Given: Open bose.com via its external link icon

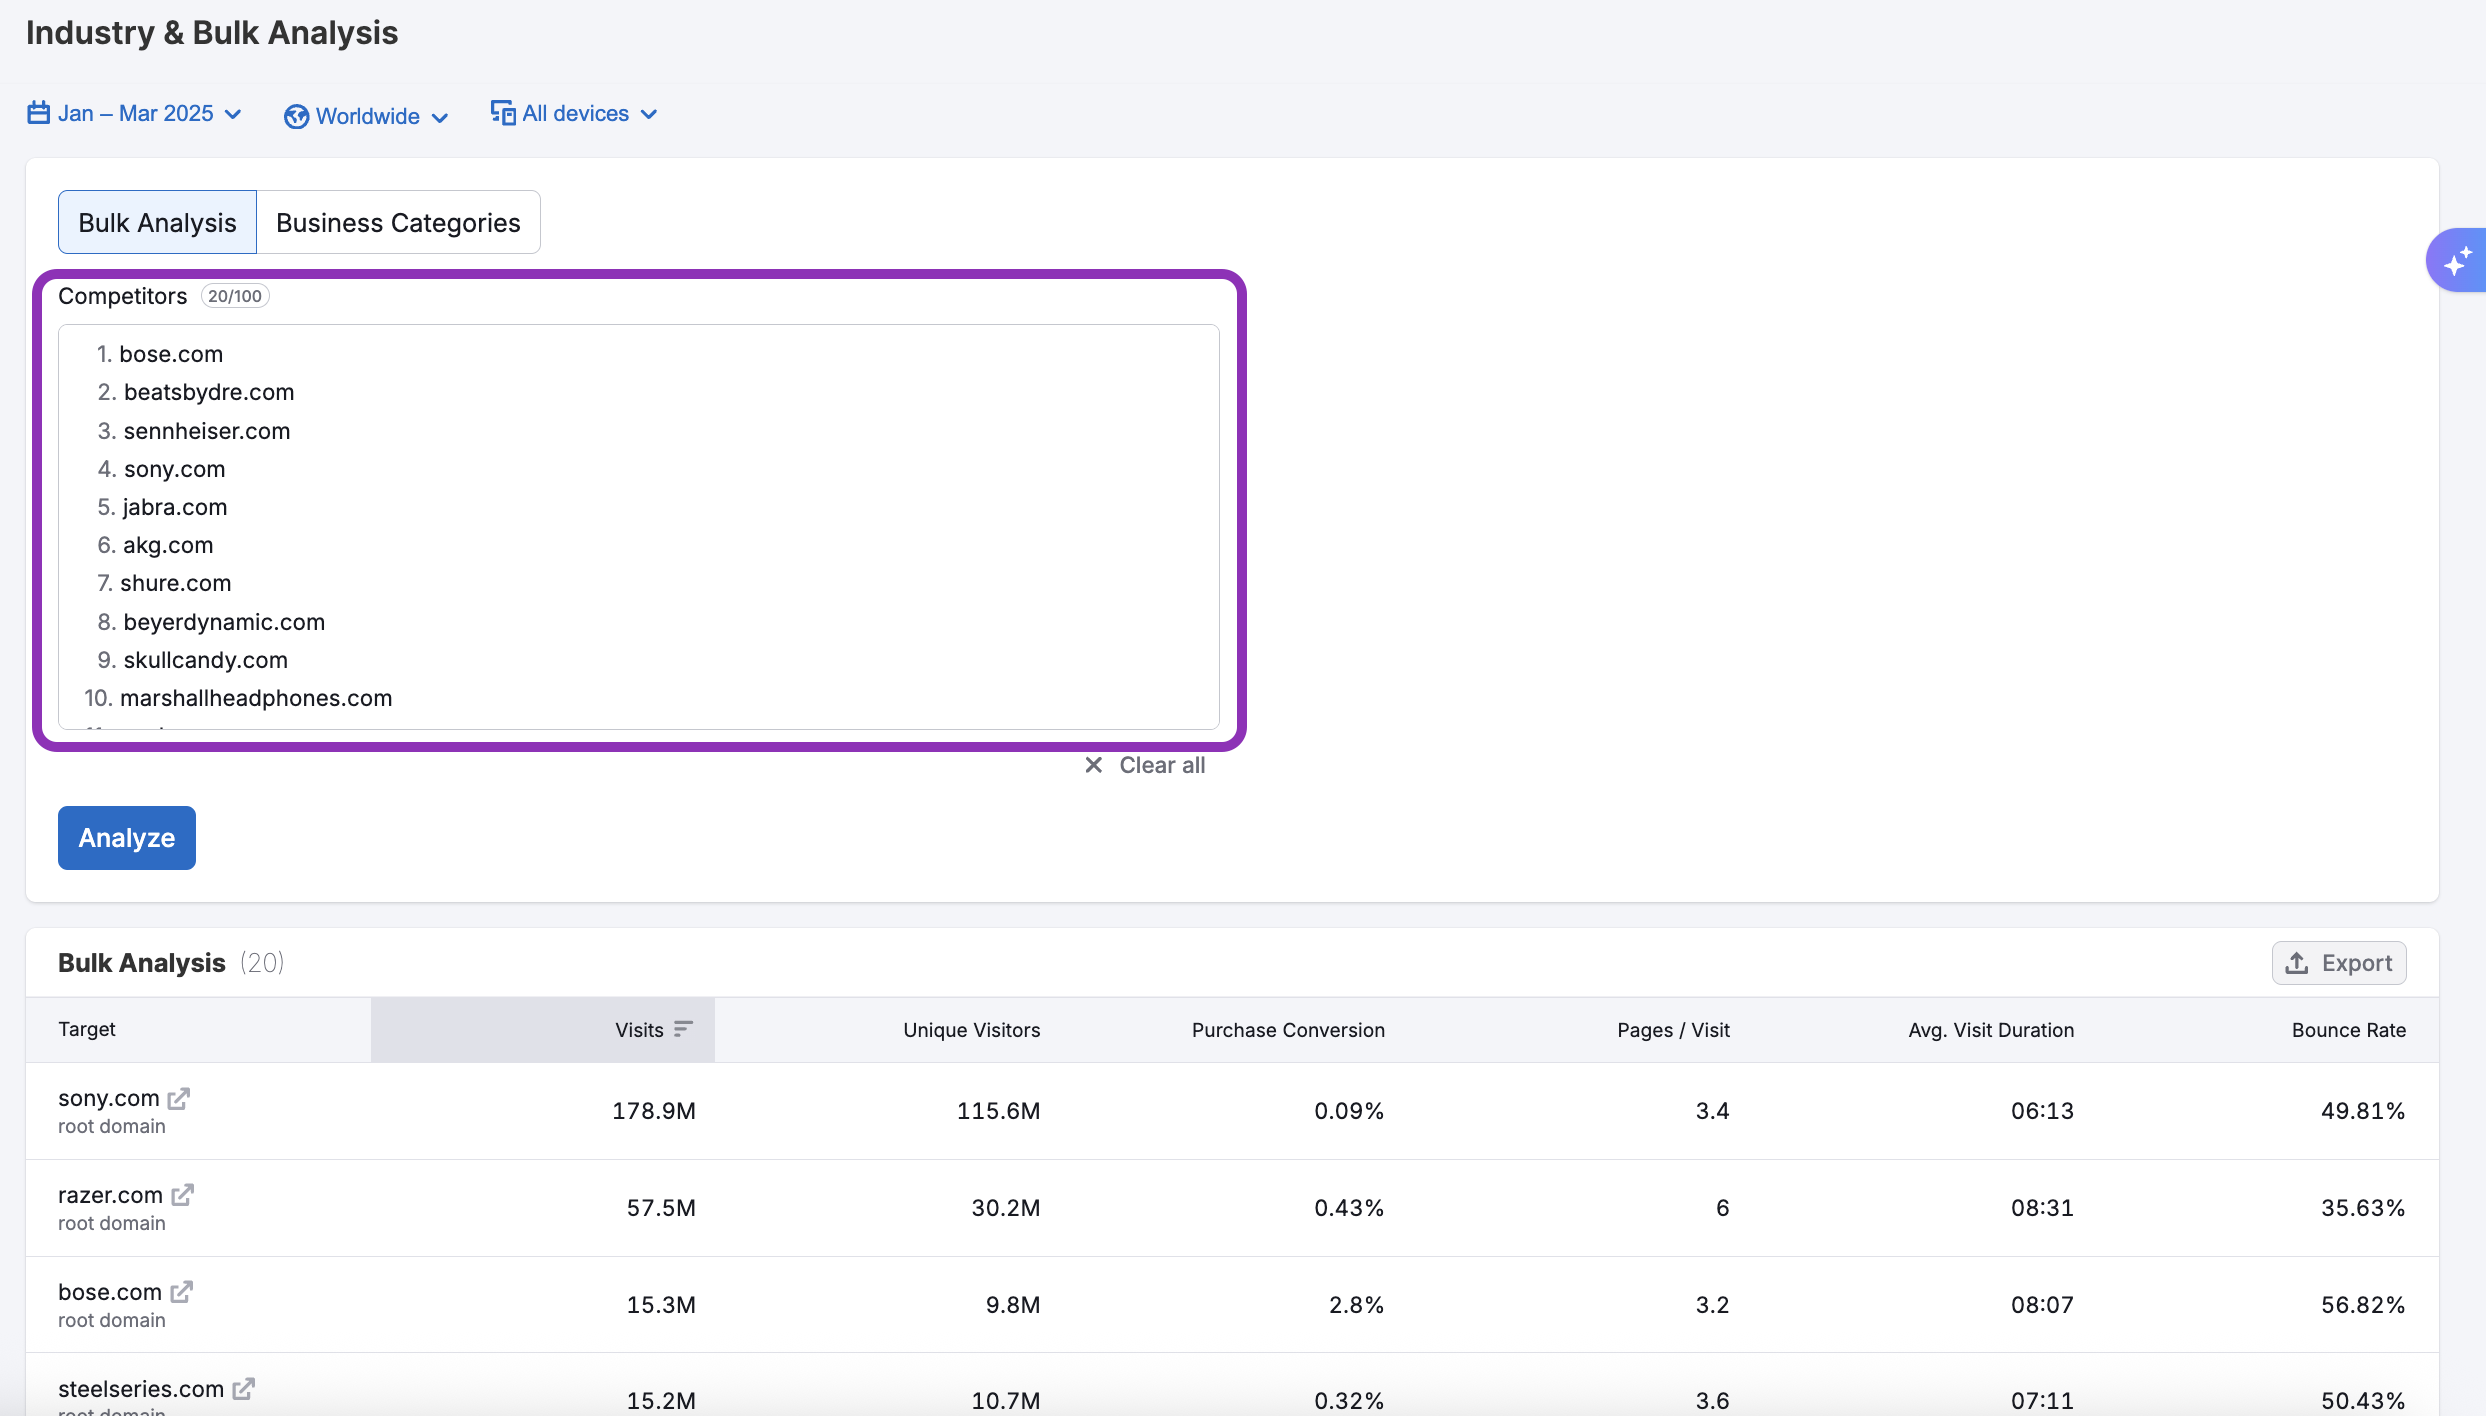Looking at the screenshot, I should [x=182, y=1291].
